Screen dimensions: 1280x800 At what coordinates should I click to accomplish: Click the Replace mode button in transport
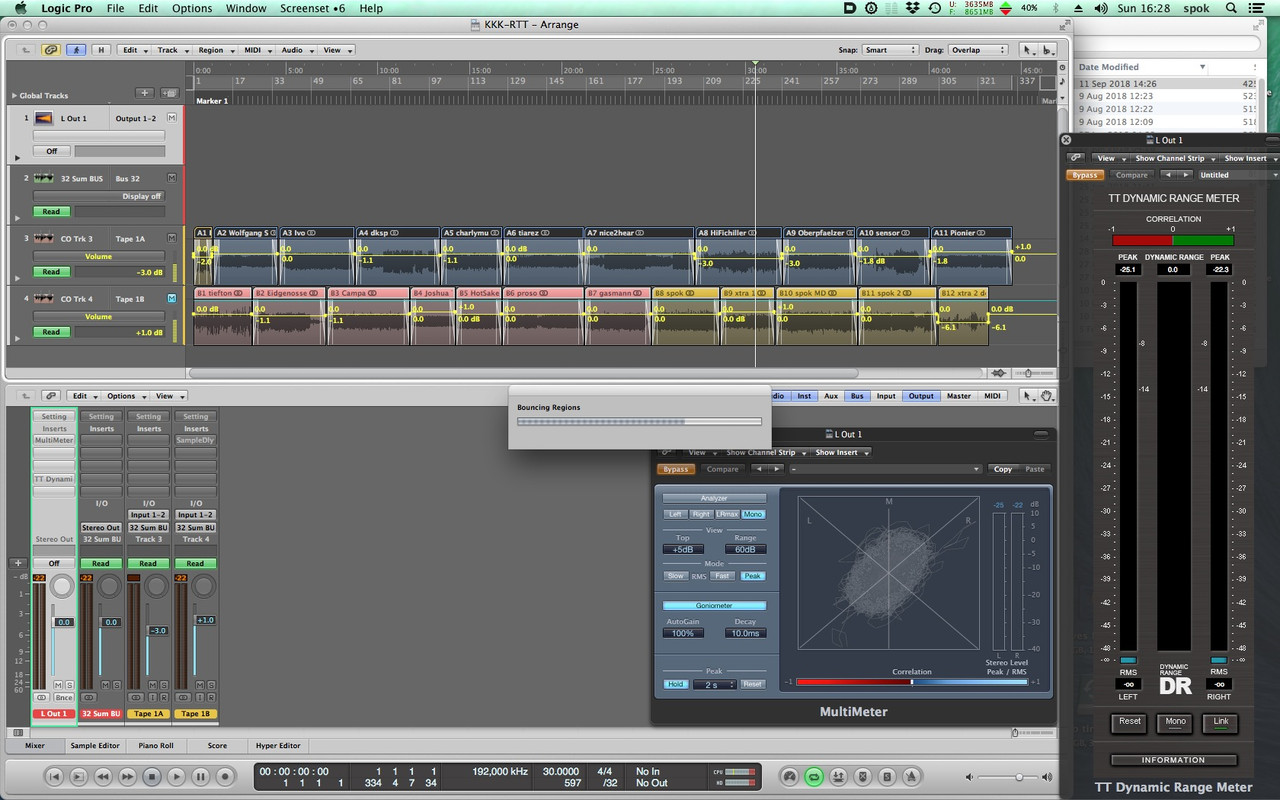pos(863,776)
